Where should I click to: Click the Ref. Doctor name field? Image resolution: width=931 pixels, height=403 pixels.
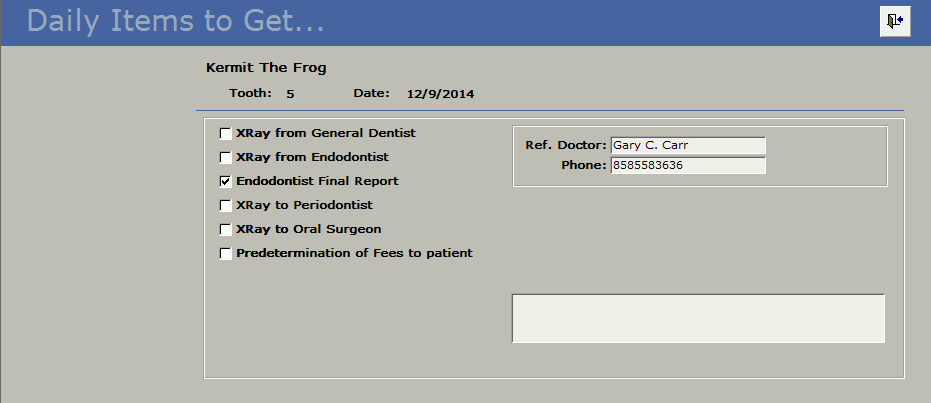tap(687, 146)
